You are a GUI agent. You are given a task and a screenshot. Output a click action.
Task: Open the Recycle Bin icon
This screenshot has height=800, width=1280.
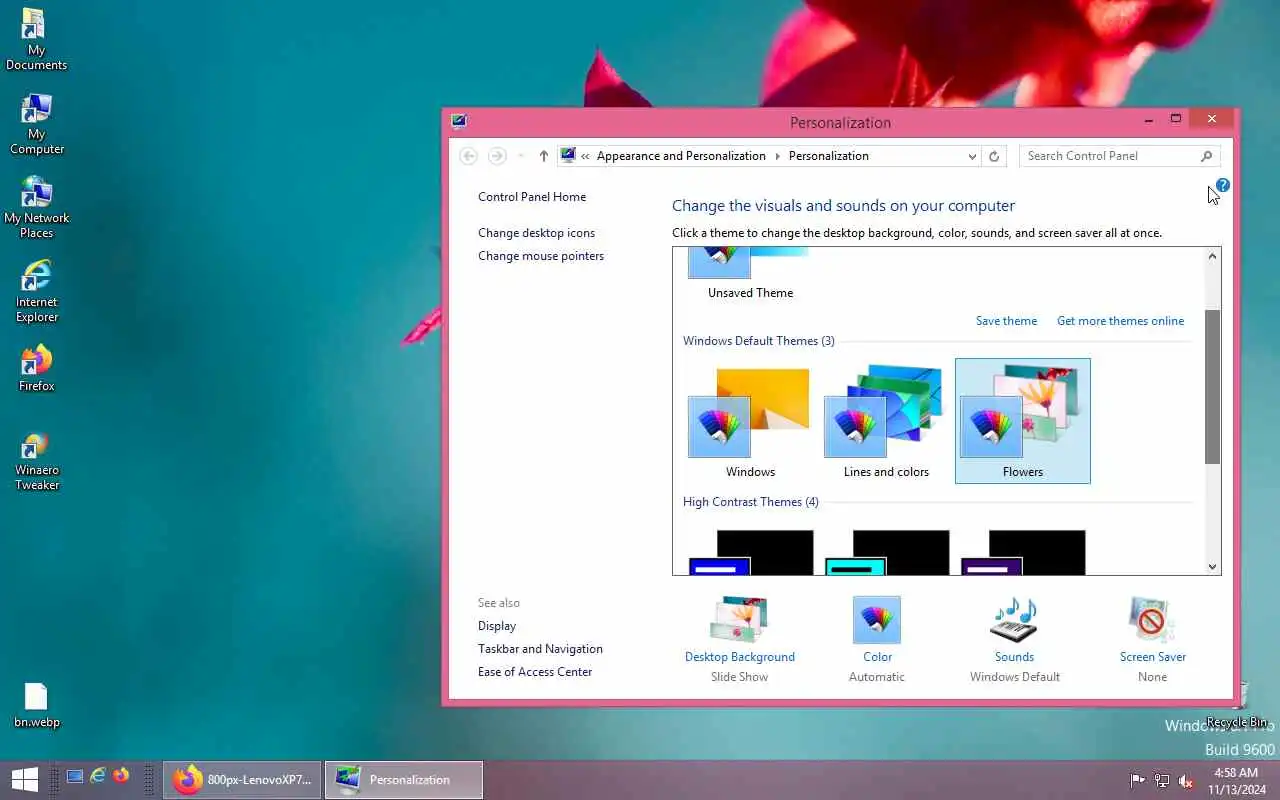1237,706
